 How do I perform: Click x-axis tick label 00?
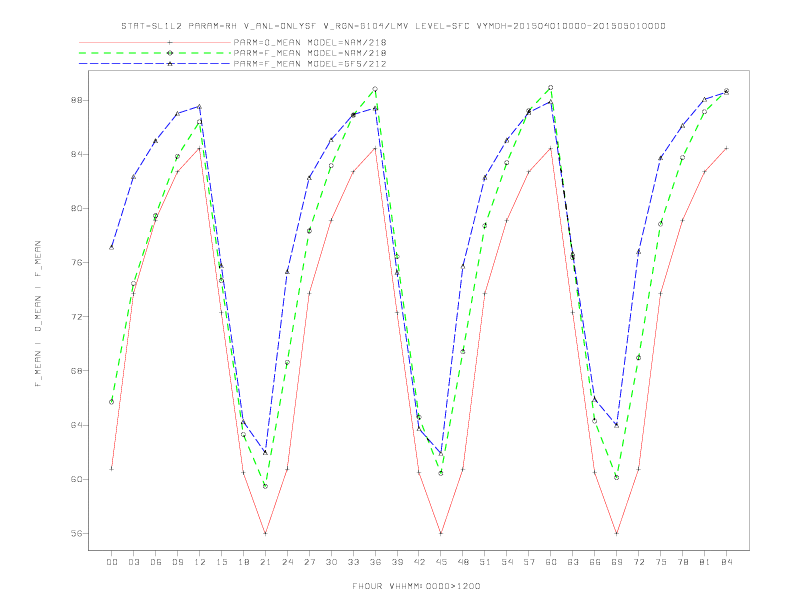pyautogui.click(x=112, y=562)
